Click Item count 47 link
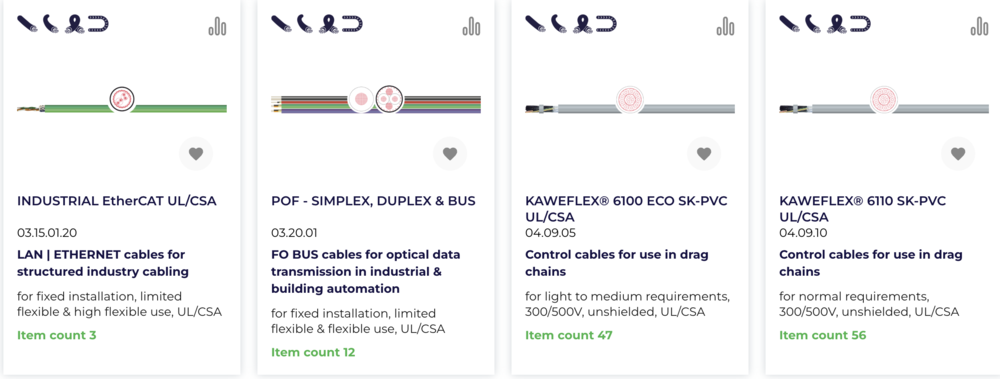 coord(569,335)
